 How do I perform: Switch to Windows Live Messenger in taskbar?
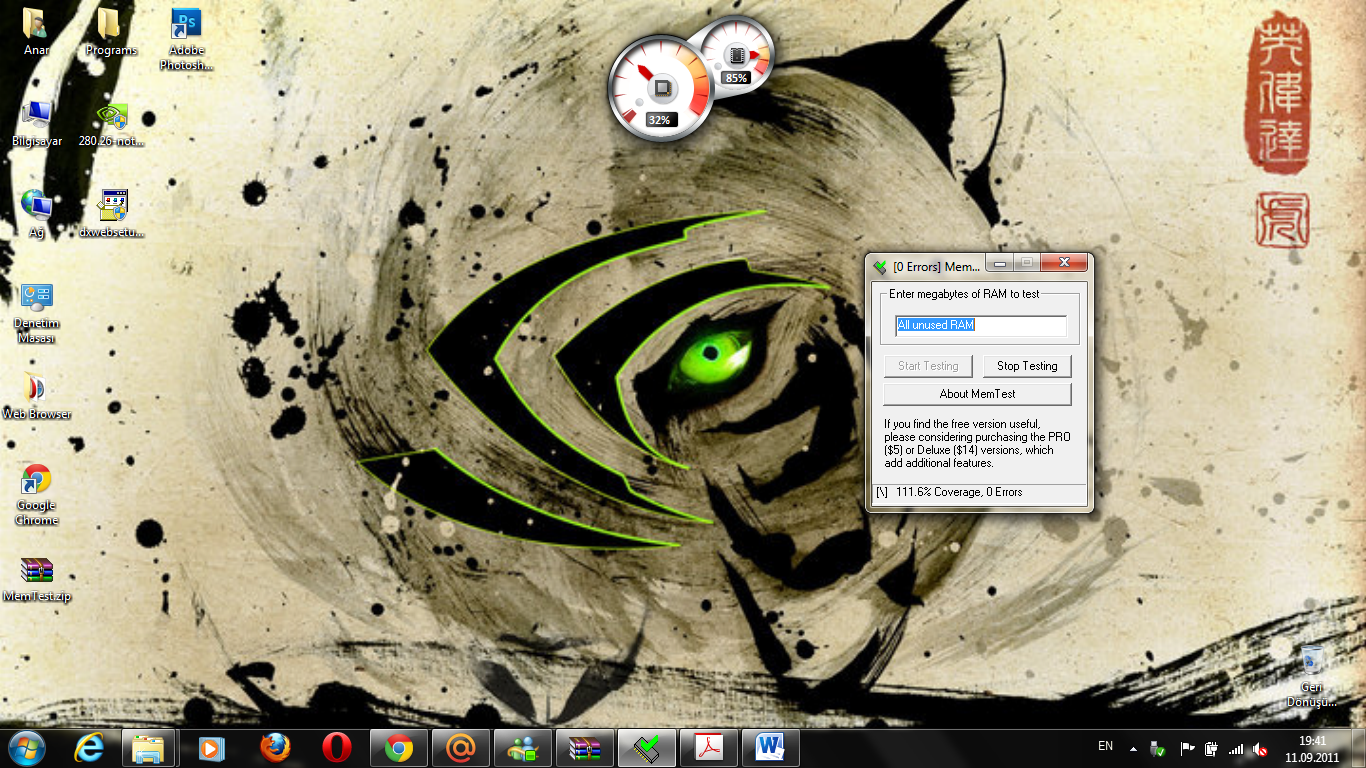click(x=523, y=748)
